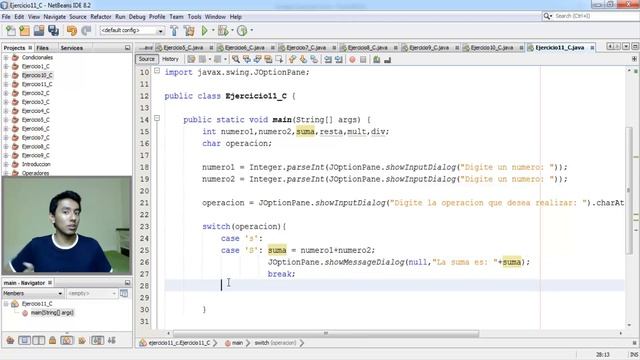Click the Undo toolbar icon
This screenshot has height=360, width=640.
point(72,31)
